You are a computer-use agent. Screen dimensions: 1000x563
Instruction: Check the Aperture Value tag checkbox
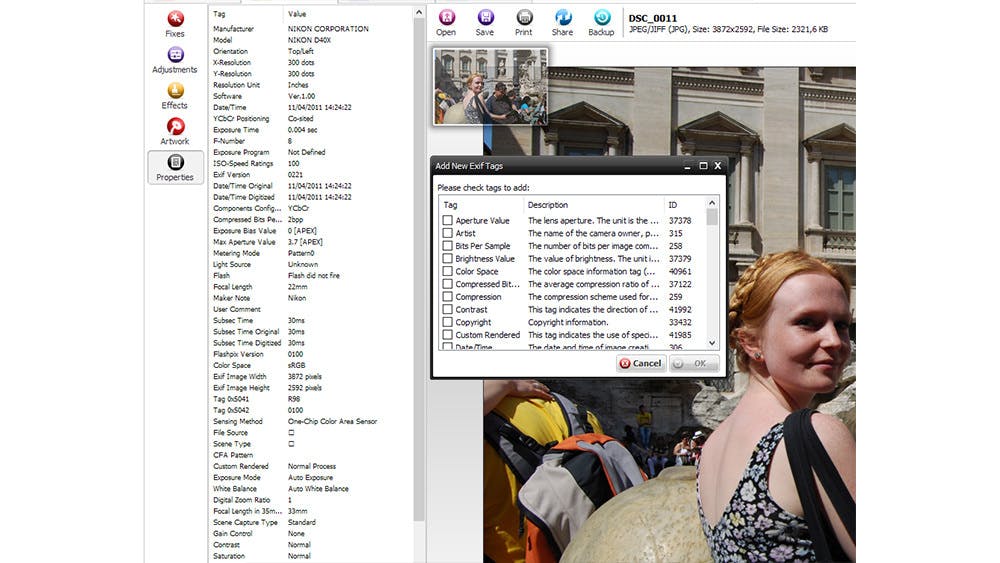coord(448,220)
